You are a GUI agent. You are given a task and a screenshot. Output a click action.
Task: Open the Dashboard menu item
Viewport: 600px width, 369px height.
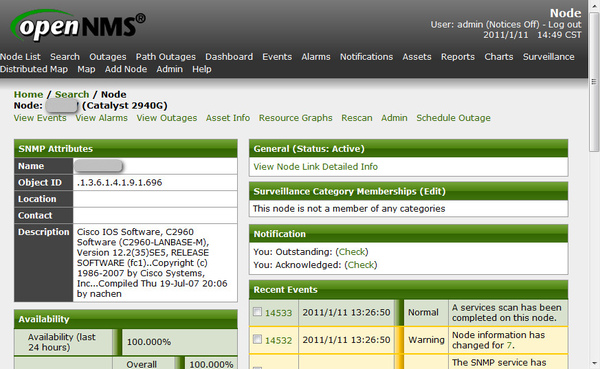(229, 57)
